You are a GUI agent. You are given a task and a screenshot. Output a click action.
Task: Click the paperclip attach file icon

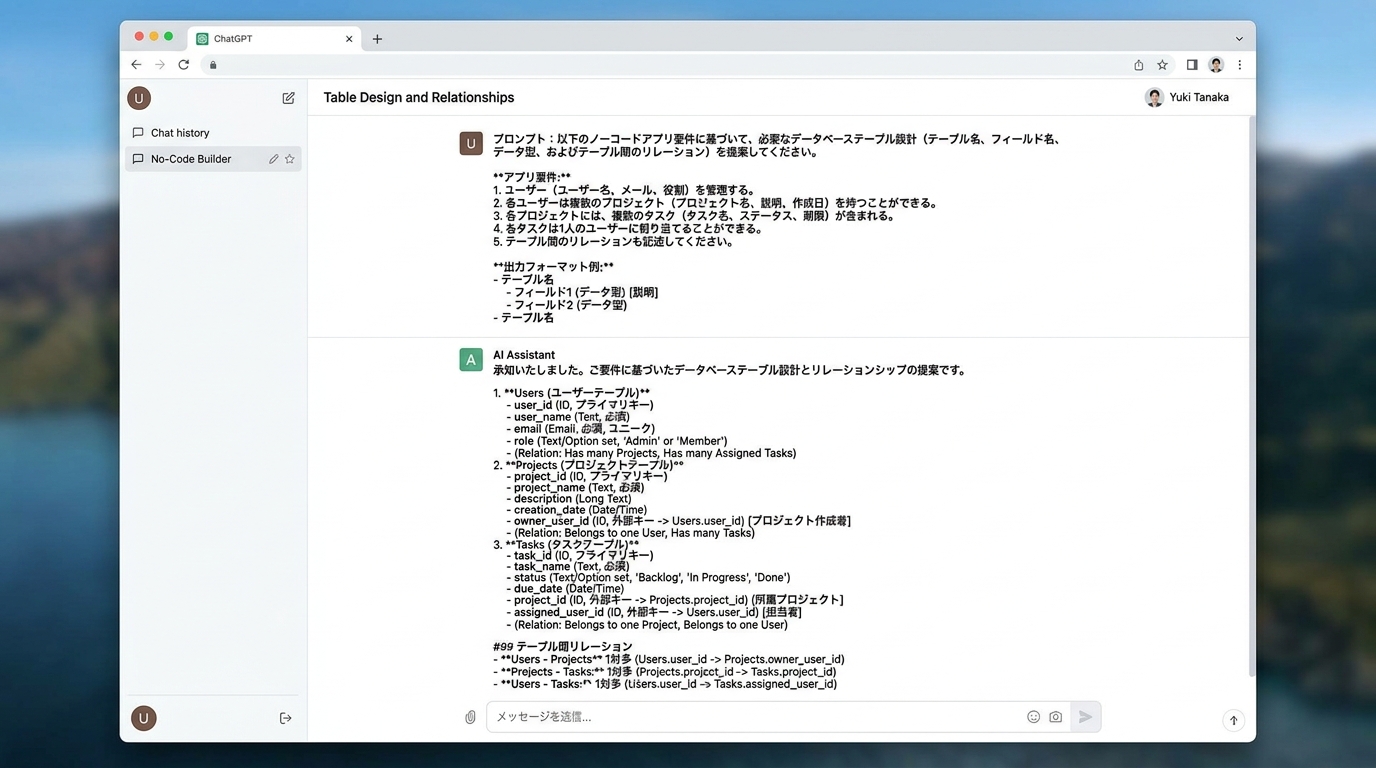point(470,717)
